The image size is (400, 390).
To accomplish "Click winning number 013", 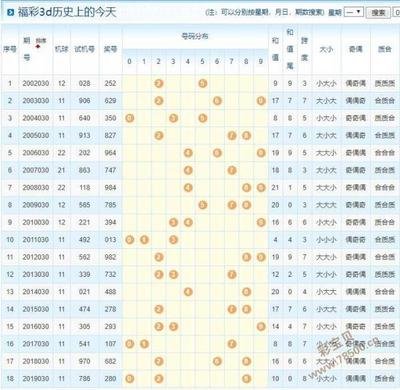I will pos(110,240).
